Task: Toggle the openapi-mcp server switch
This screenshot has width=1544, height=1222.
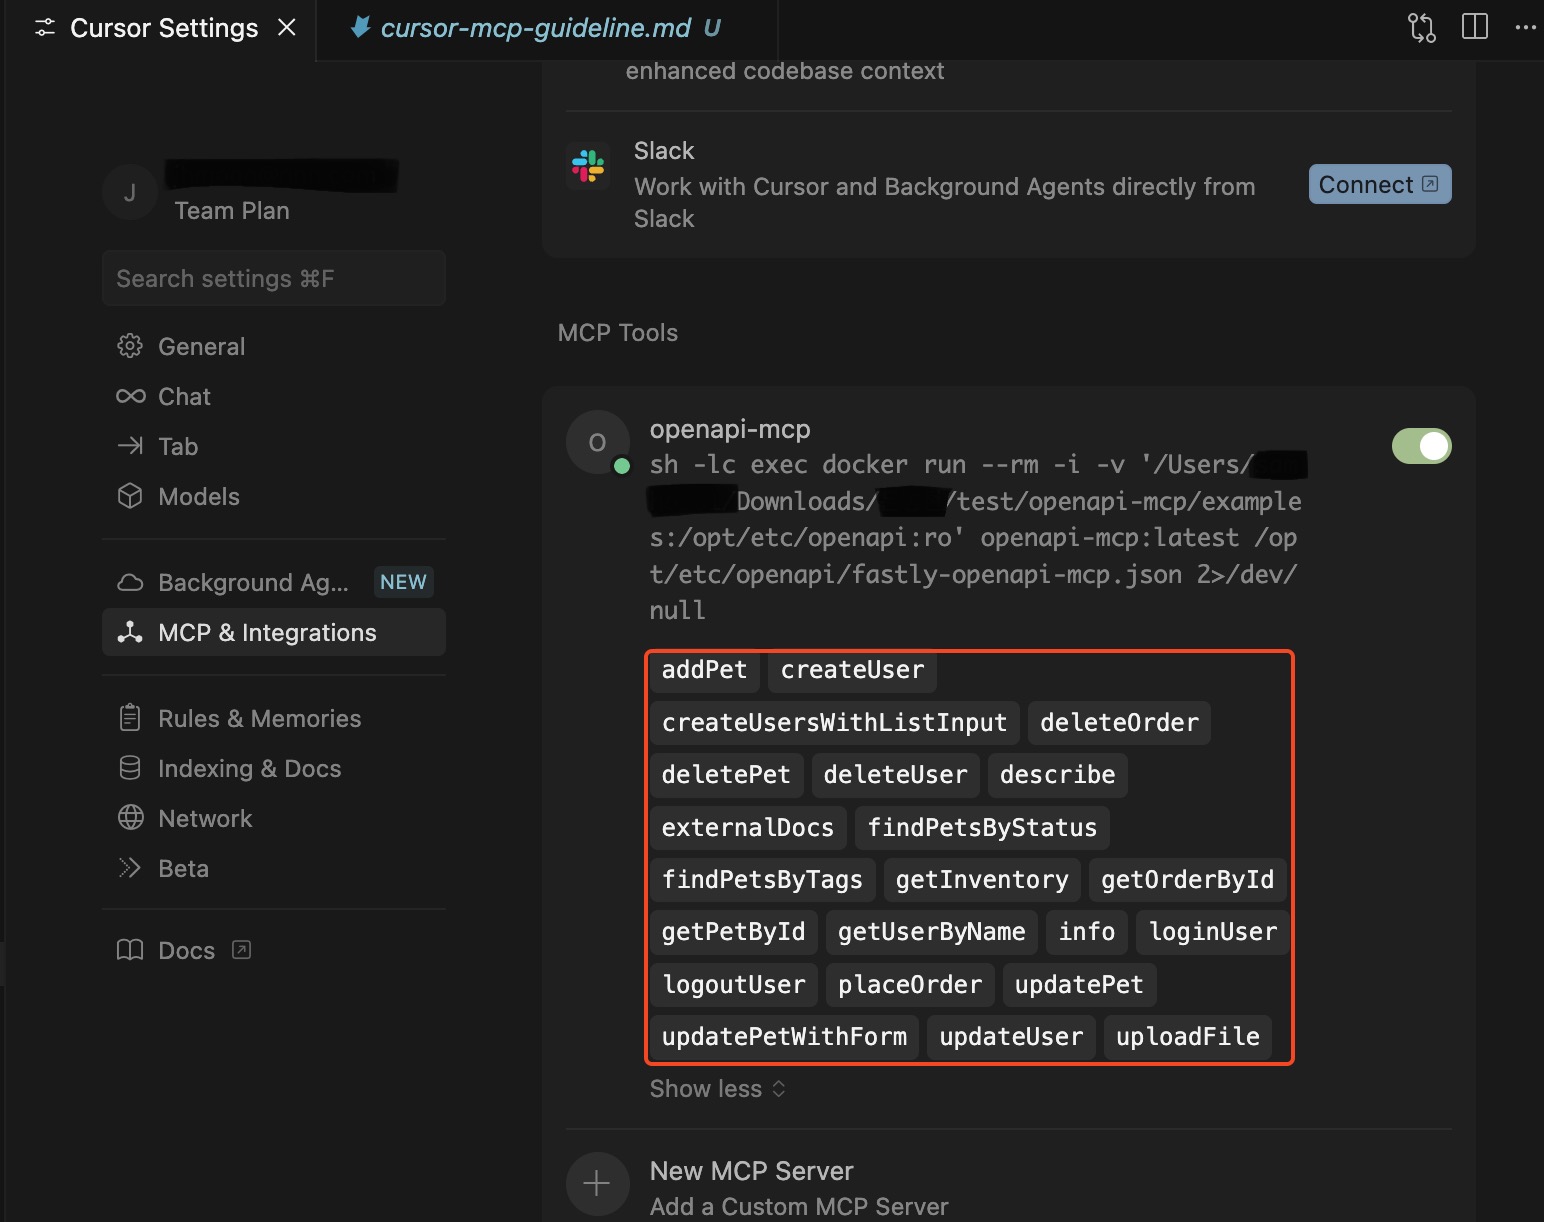Action: pyautogui.click(x=1422, y=446)
